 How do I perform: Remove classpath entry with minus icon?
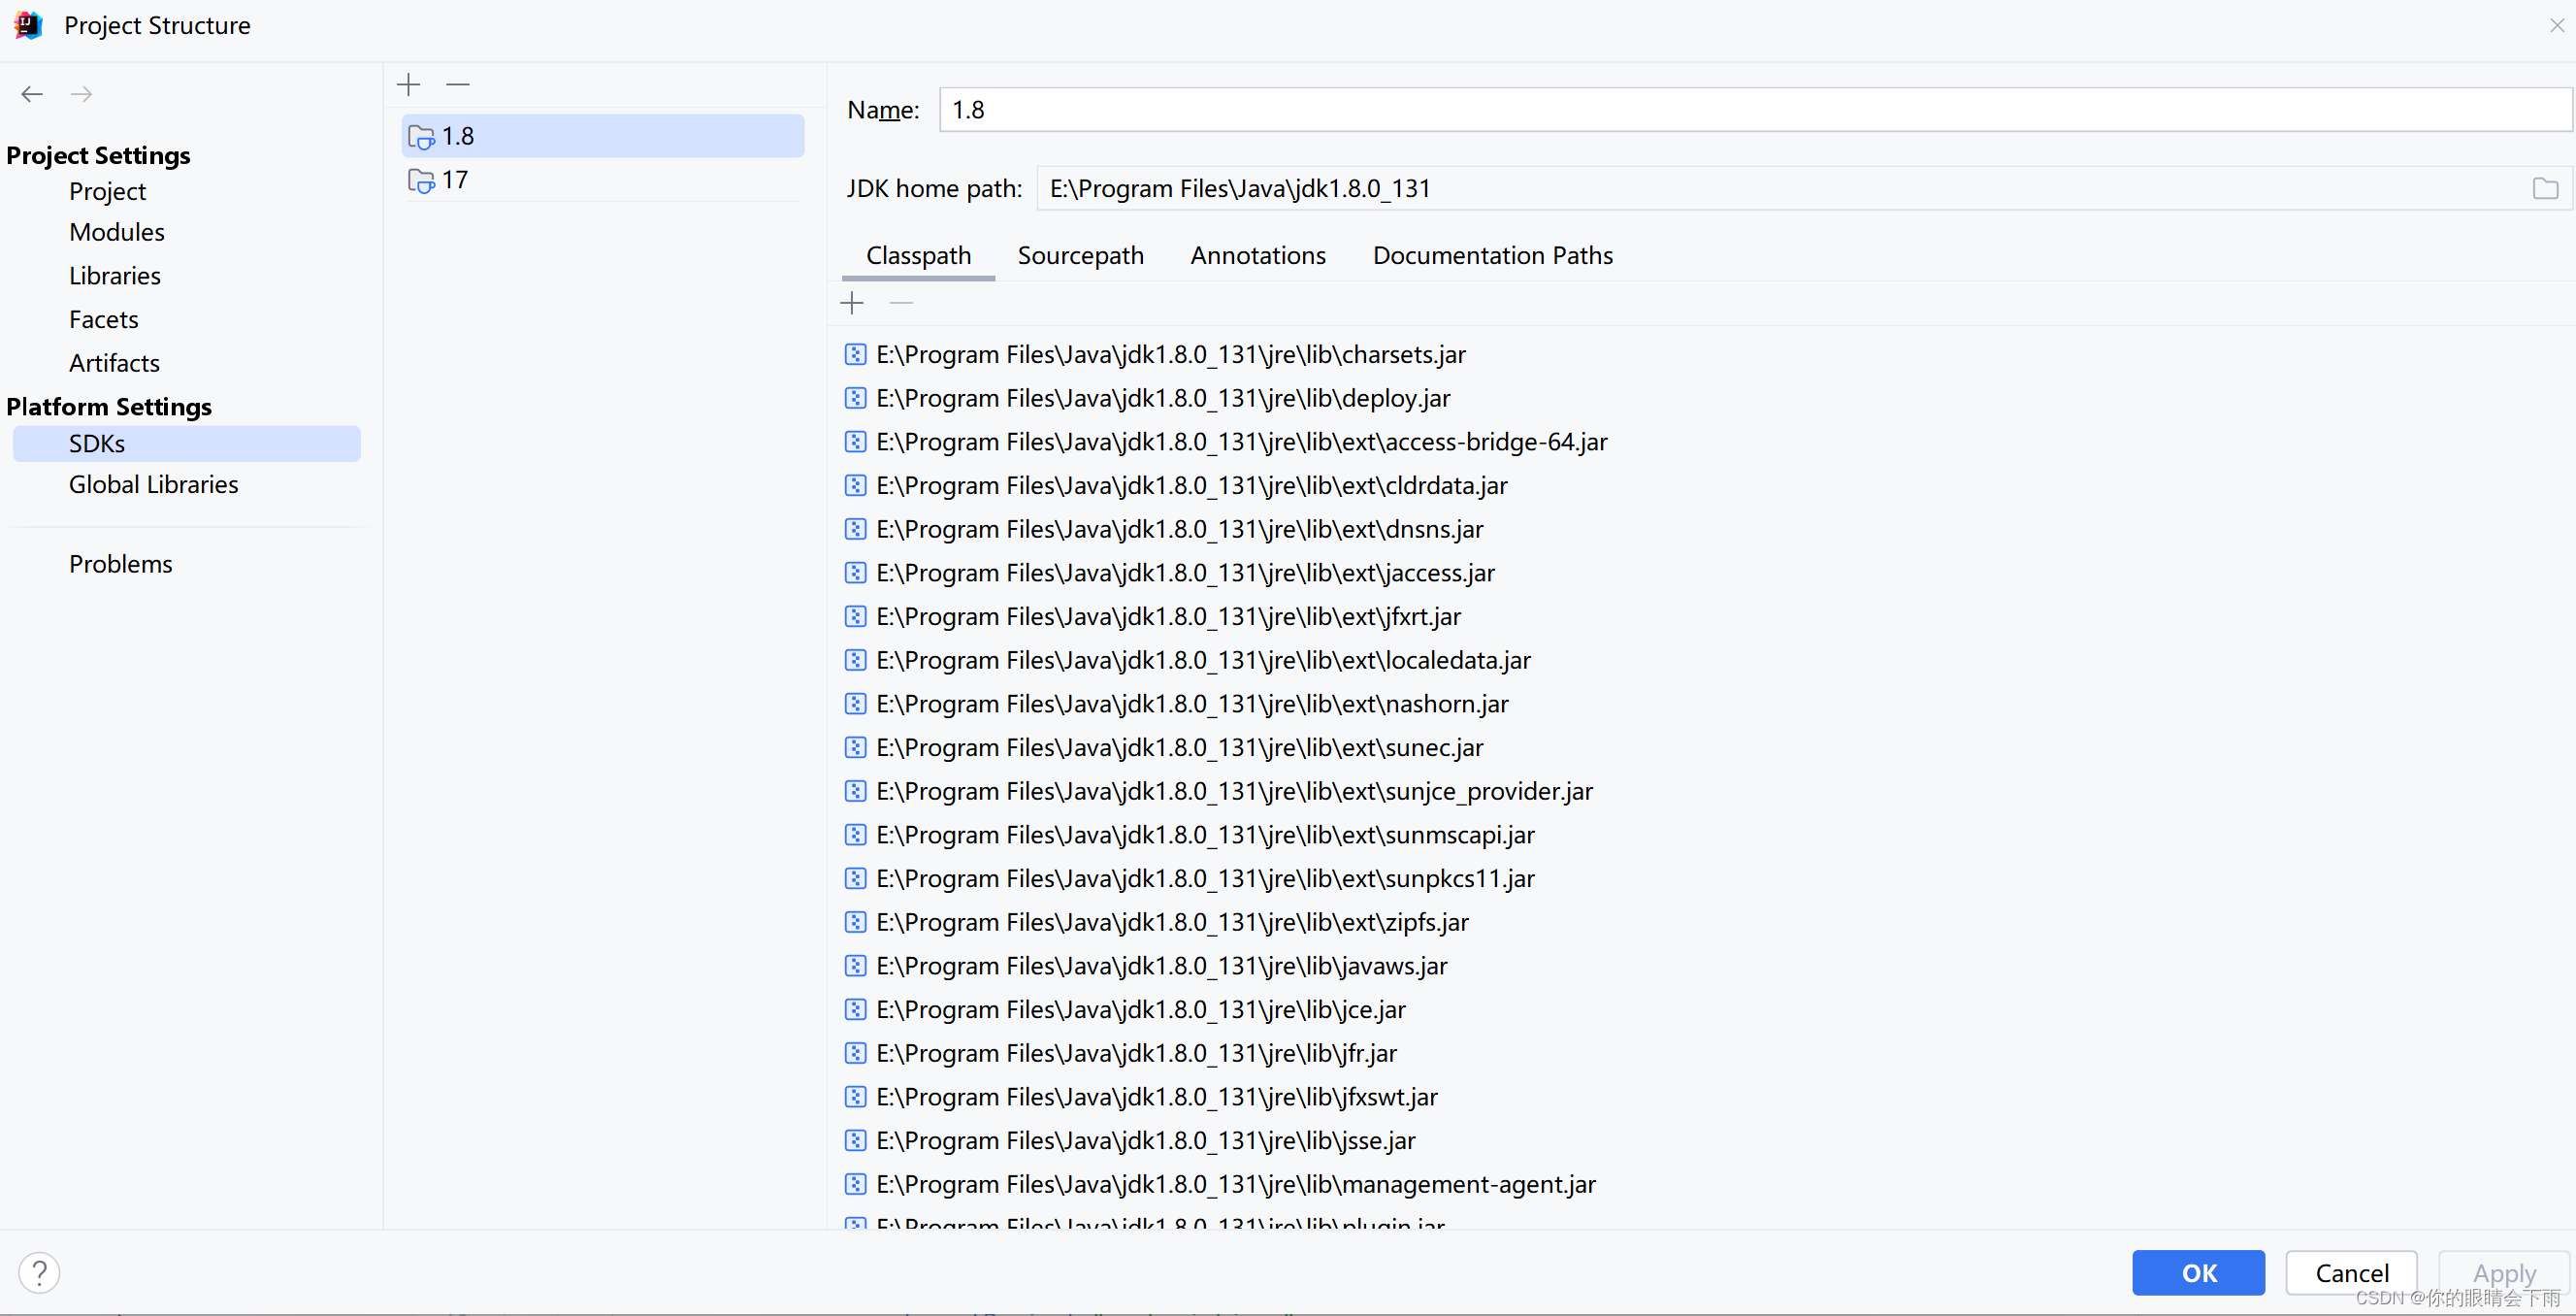click(x=900, y=302)
